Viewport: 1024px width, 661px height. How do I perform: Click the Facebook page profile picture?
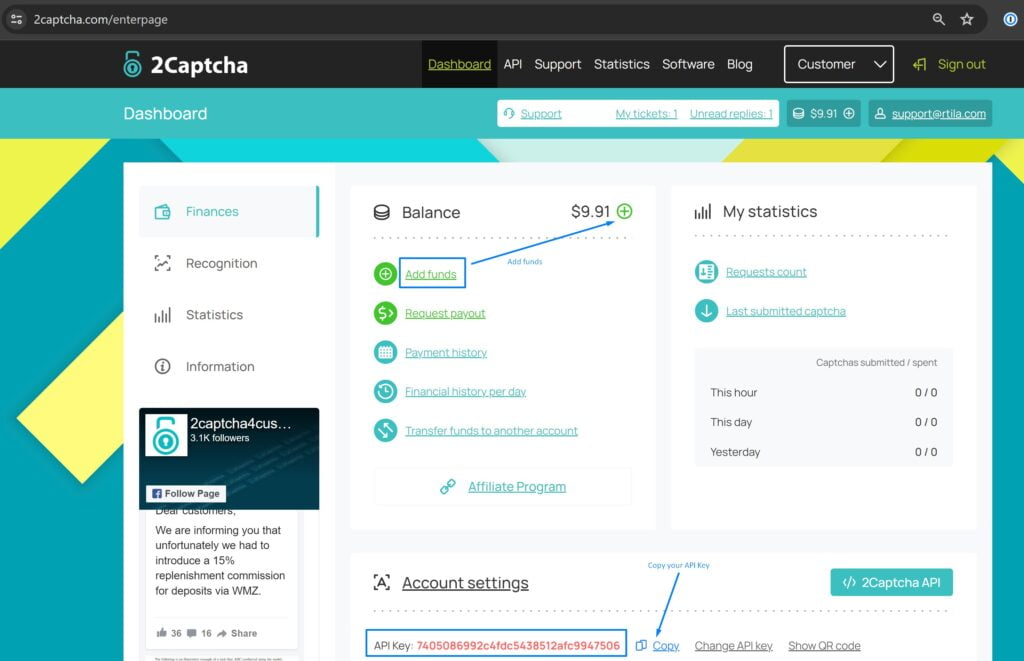[166, 435]
